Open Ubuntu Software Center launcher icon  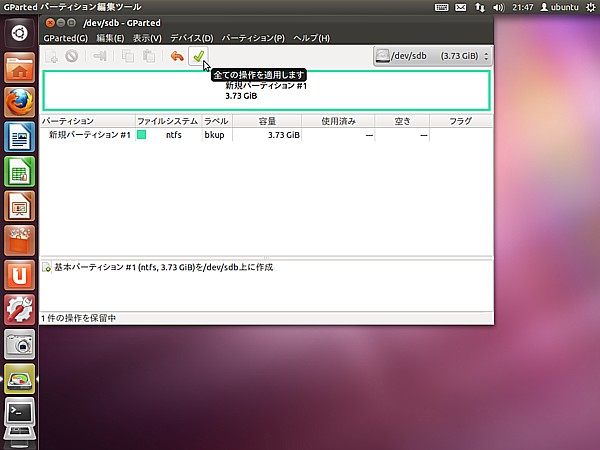19,240
